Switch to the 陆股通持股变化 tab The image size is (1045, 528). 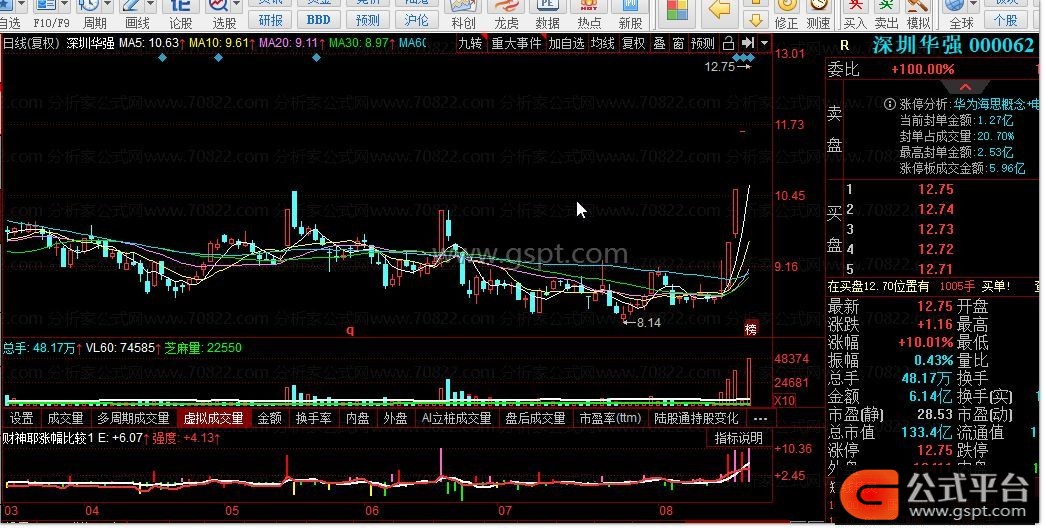696,419
